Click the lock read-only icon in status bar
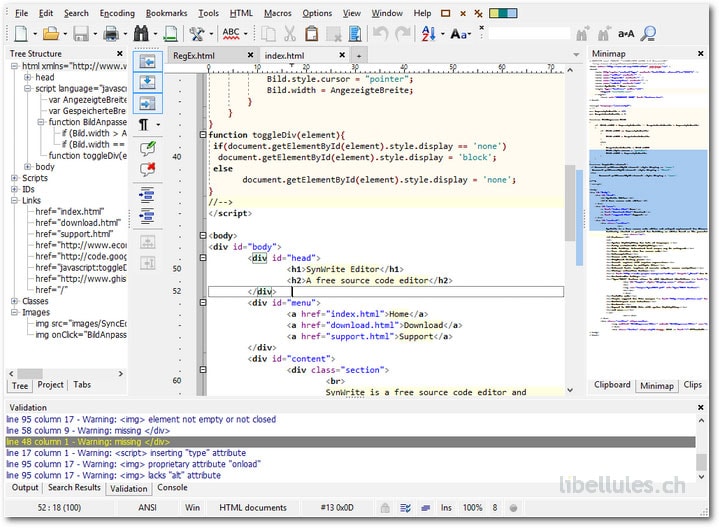 (385, 508)
